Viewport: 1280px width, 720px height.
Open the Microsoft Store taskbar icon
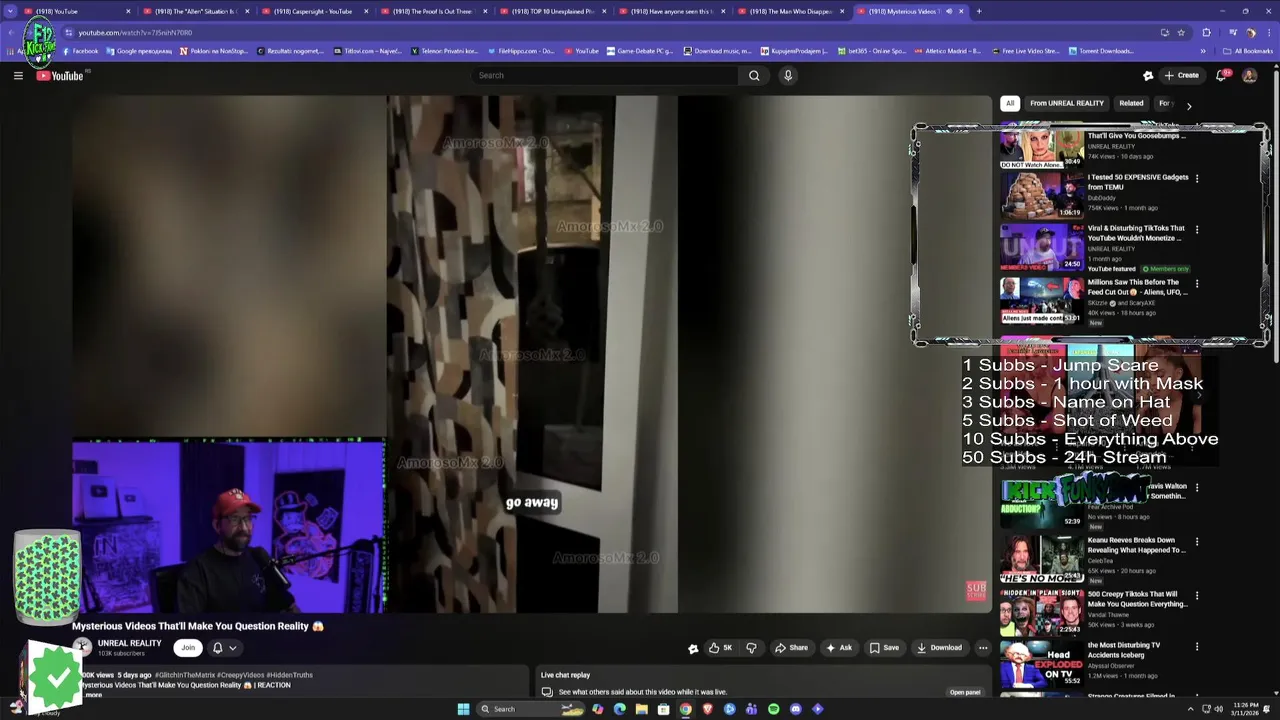coord(663,709)
